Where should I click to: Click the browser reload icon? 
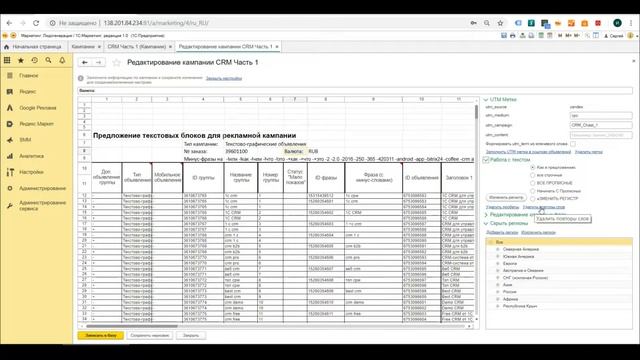[x=36, y=23]
